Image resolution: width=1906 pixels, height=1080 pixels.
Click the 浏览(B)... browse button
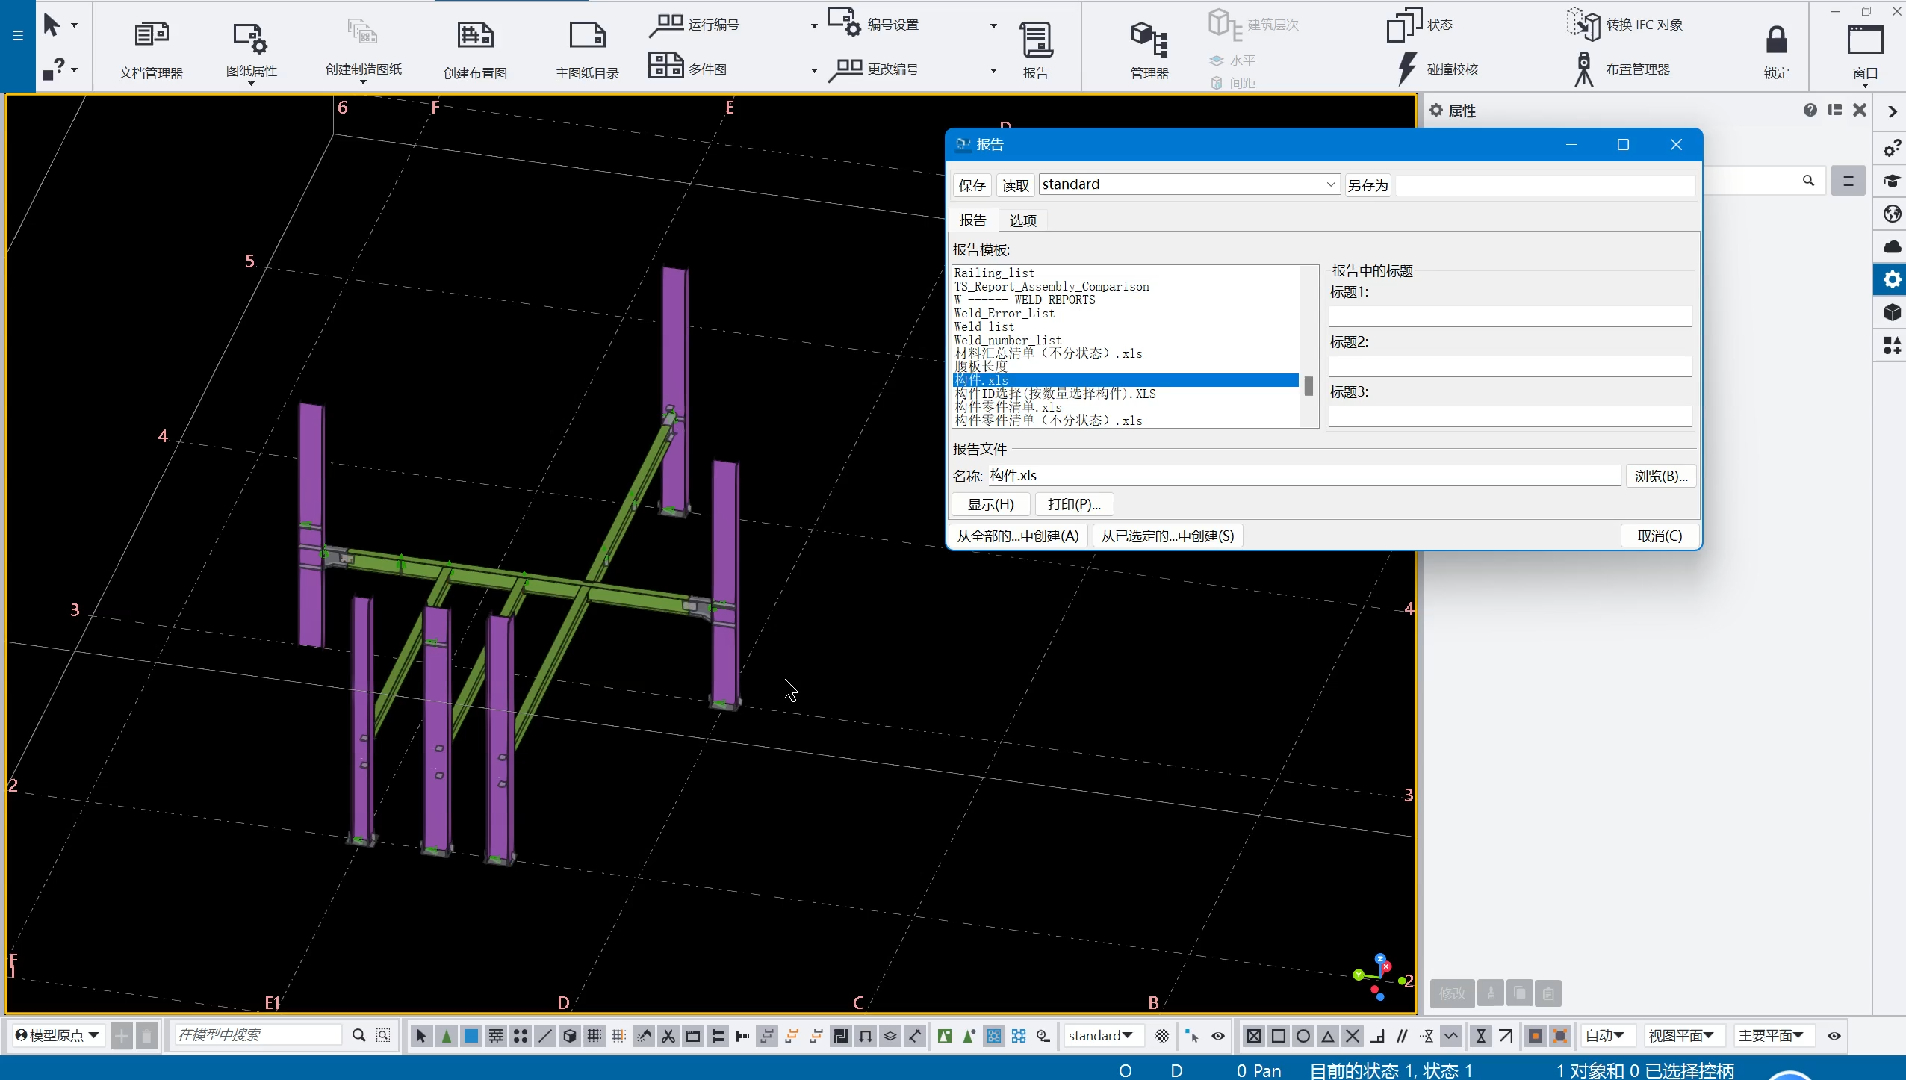point(1660,476)
